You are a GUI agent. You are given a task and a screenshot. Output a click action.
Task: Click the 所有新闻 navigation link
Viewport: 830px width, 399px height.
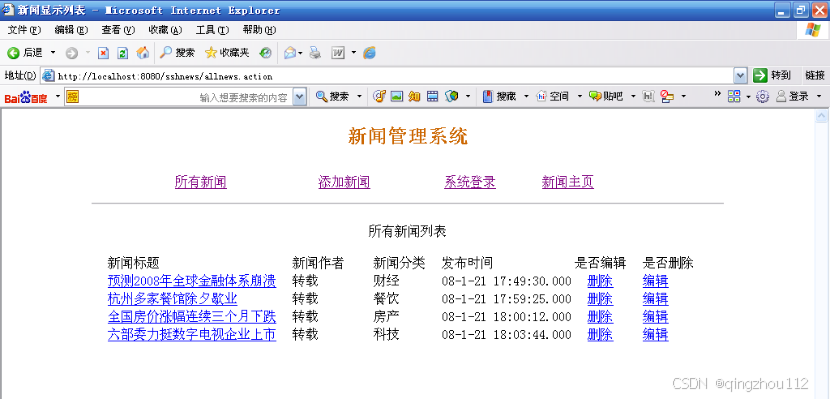tap(201, 182)
